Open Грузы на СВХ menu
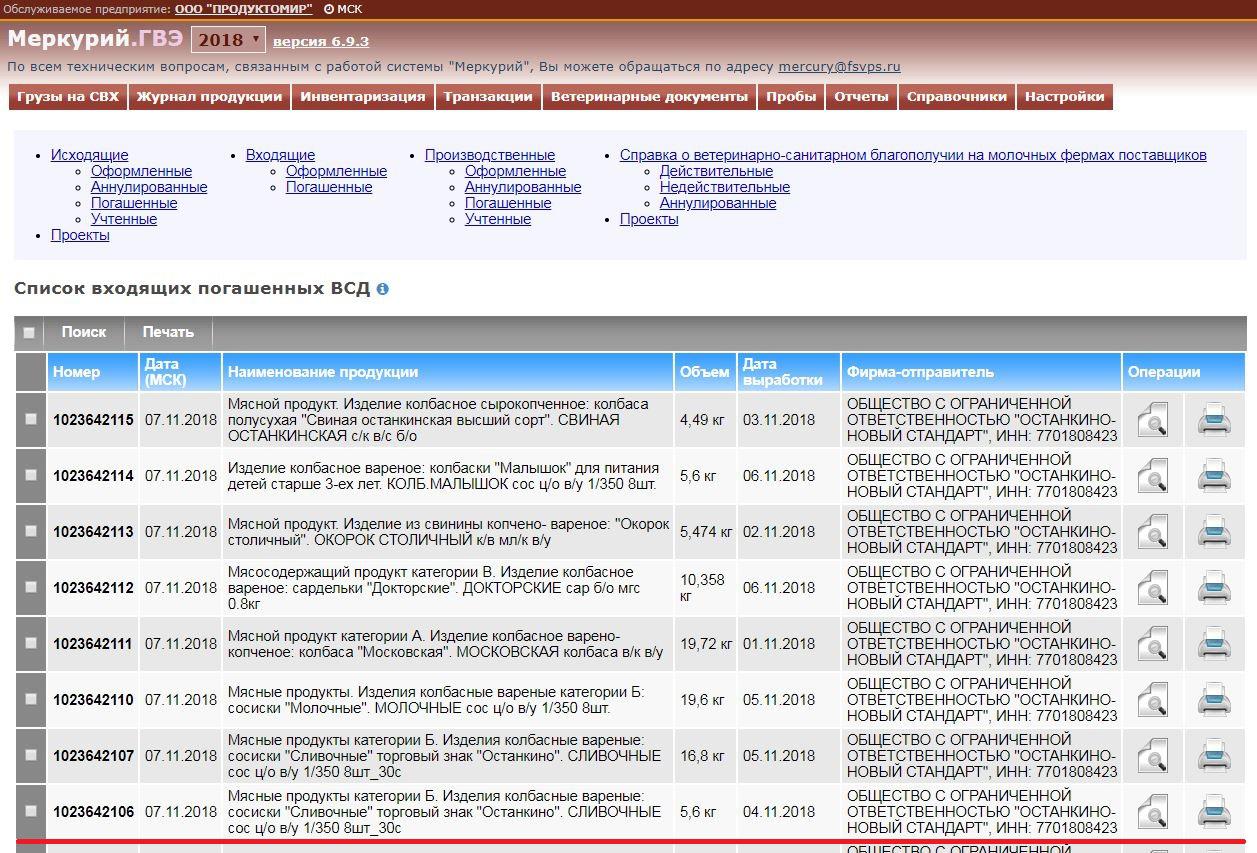Screen dimensions: 1257x853 [68, 97]
